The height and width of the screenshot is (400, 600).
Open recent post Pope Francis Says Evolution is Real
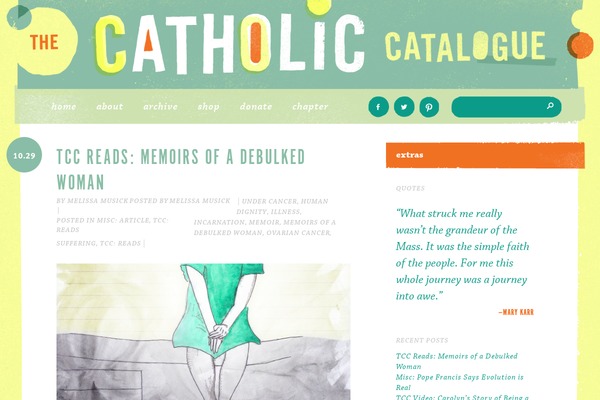[459, 382]
